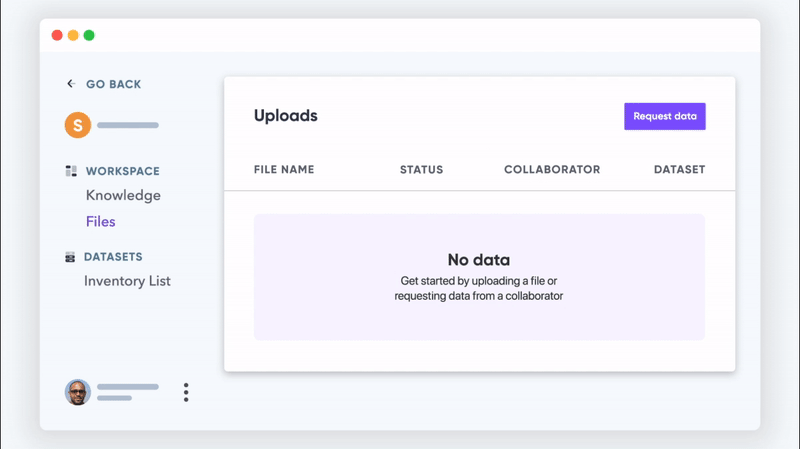Click the orange S workspace avatar
The image size is (800, 449).
[77, 125]
